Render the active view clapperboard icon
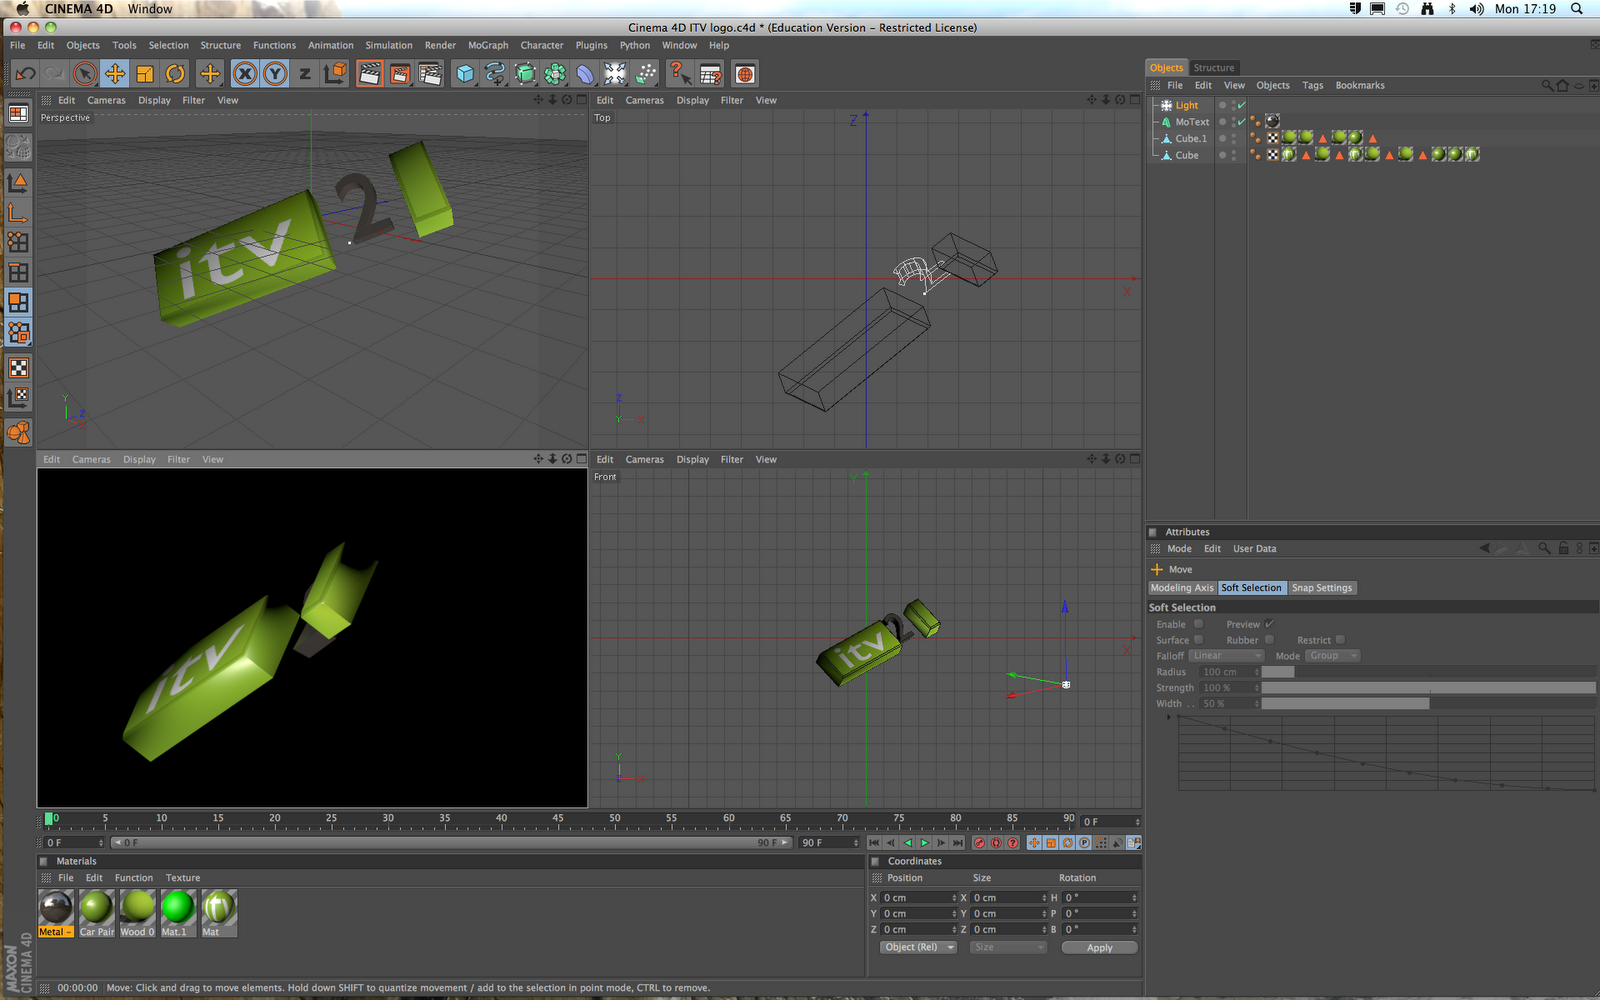The height and width of the screenshot is (1000, 1600). [x=370, y=74]
